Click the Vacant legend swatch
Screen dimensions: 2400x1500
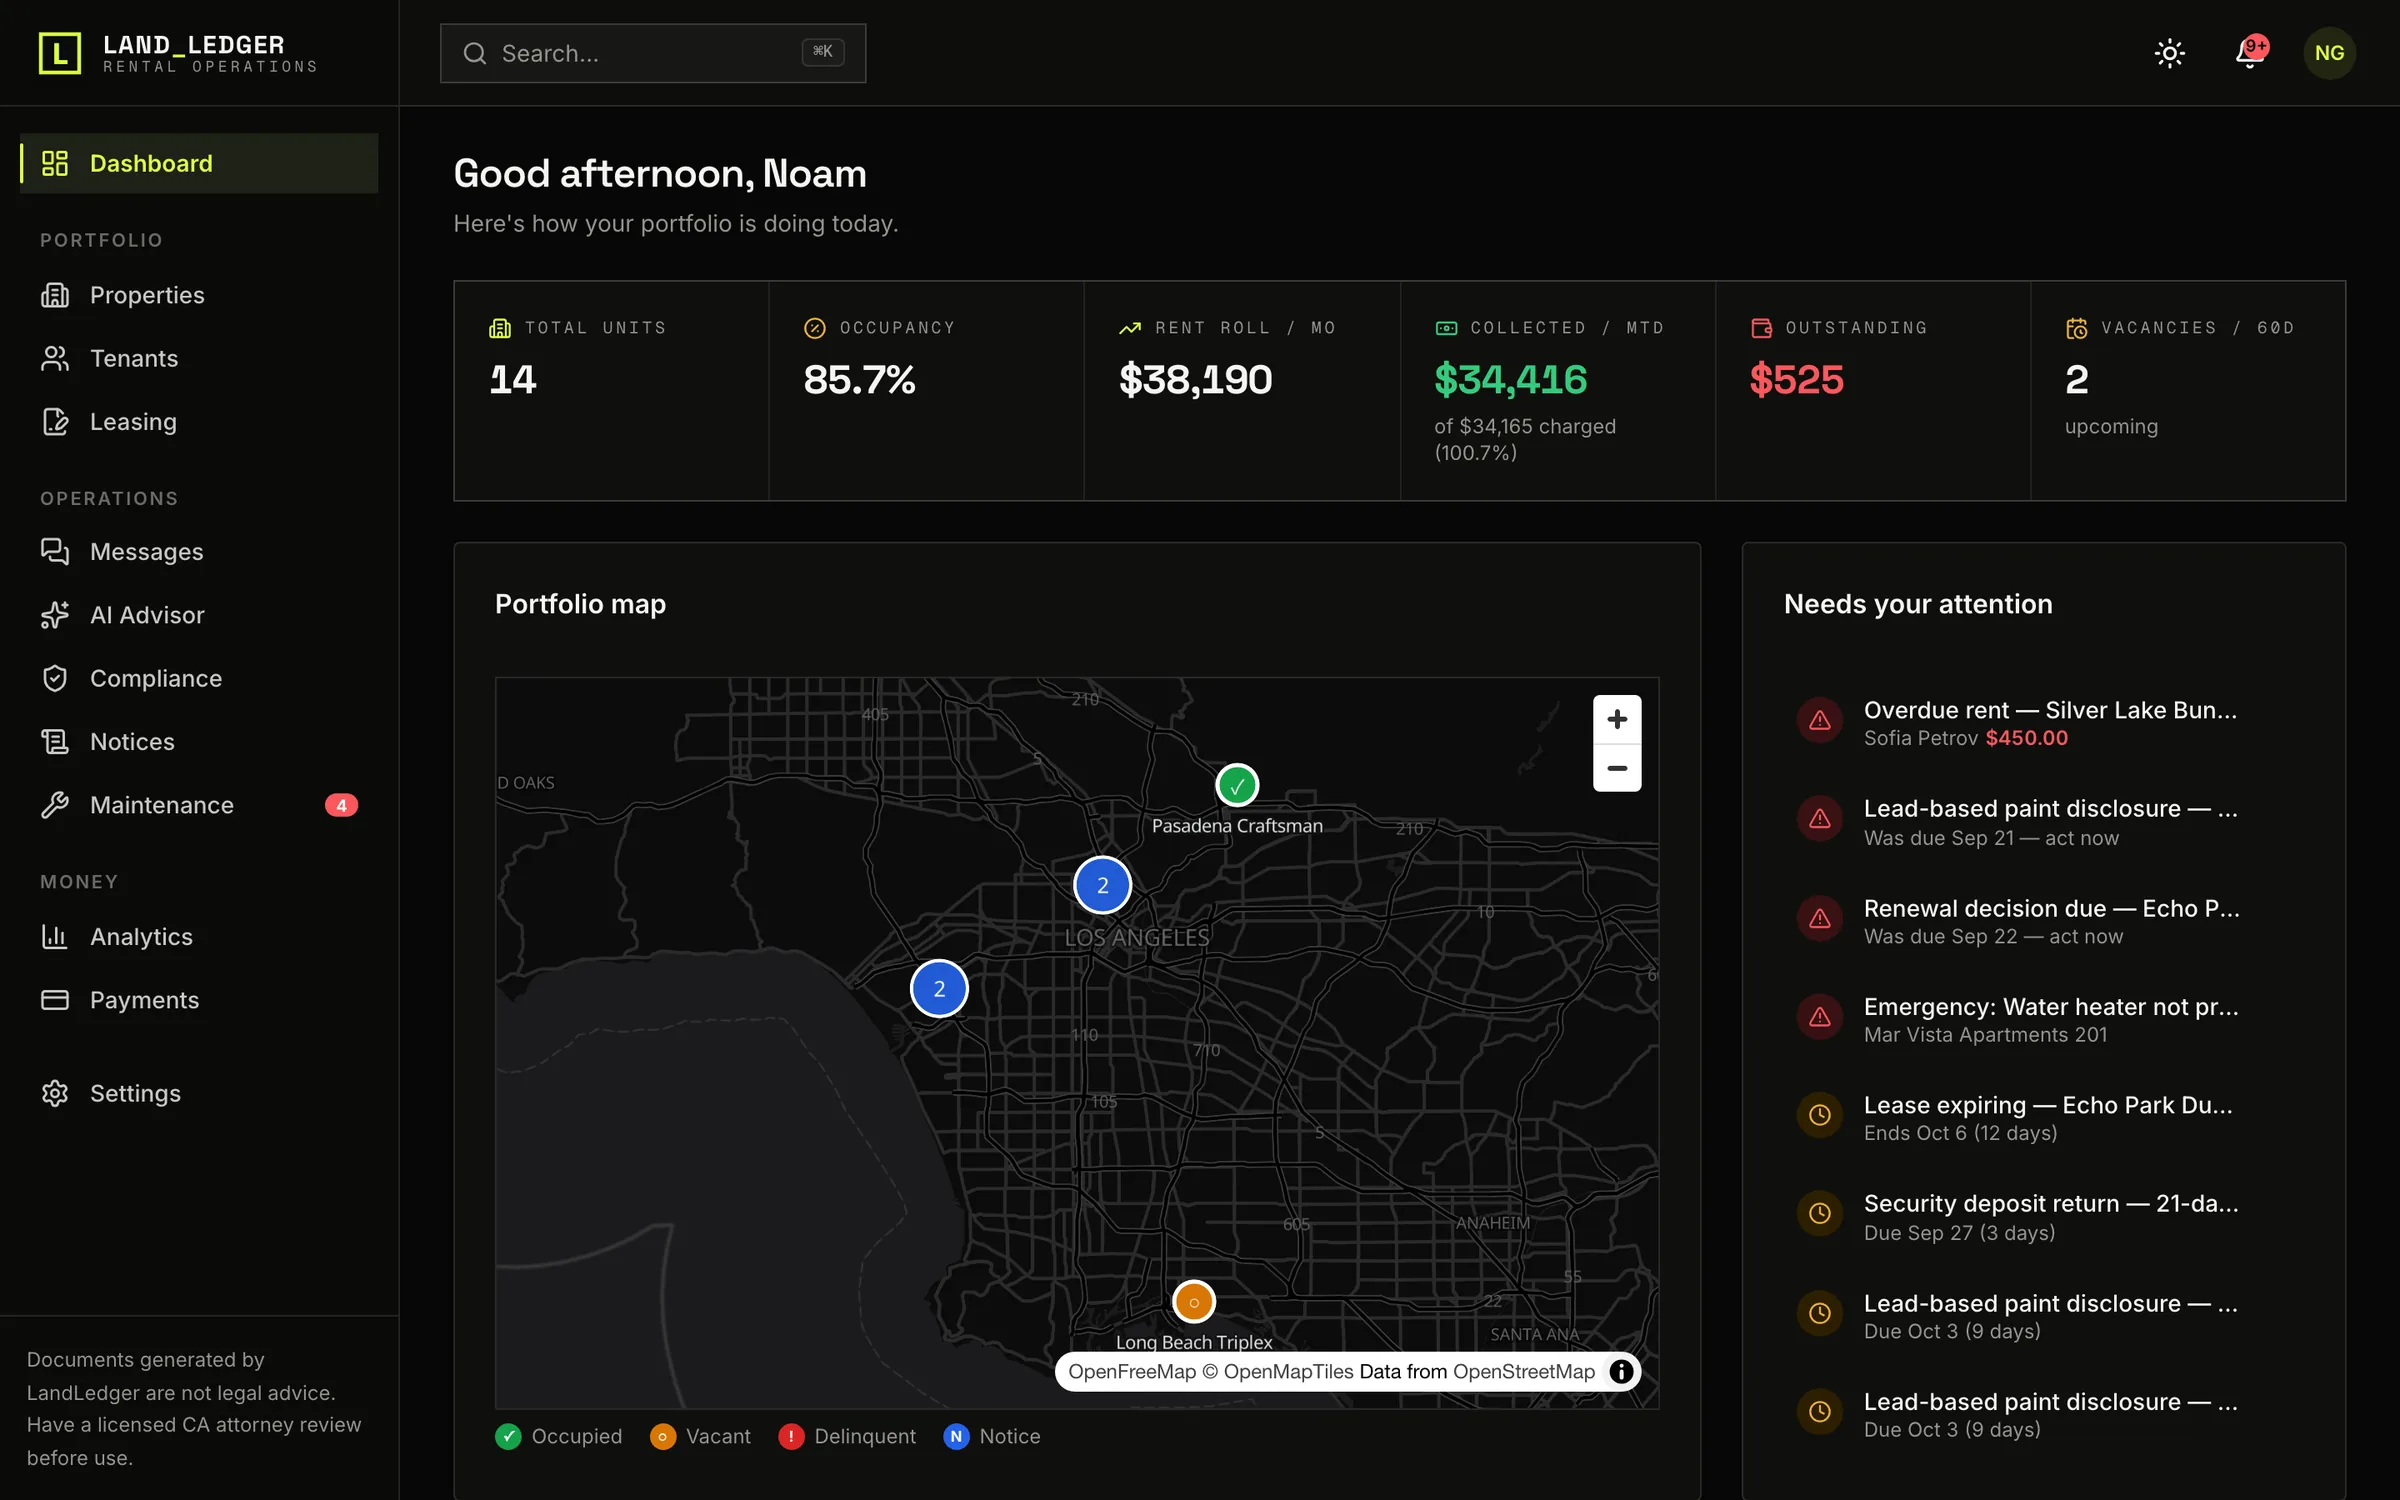pyautogui.click(x=662, y=1436)
